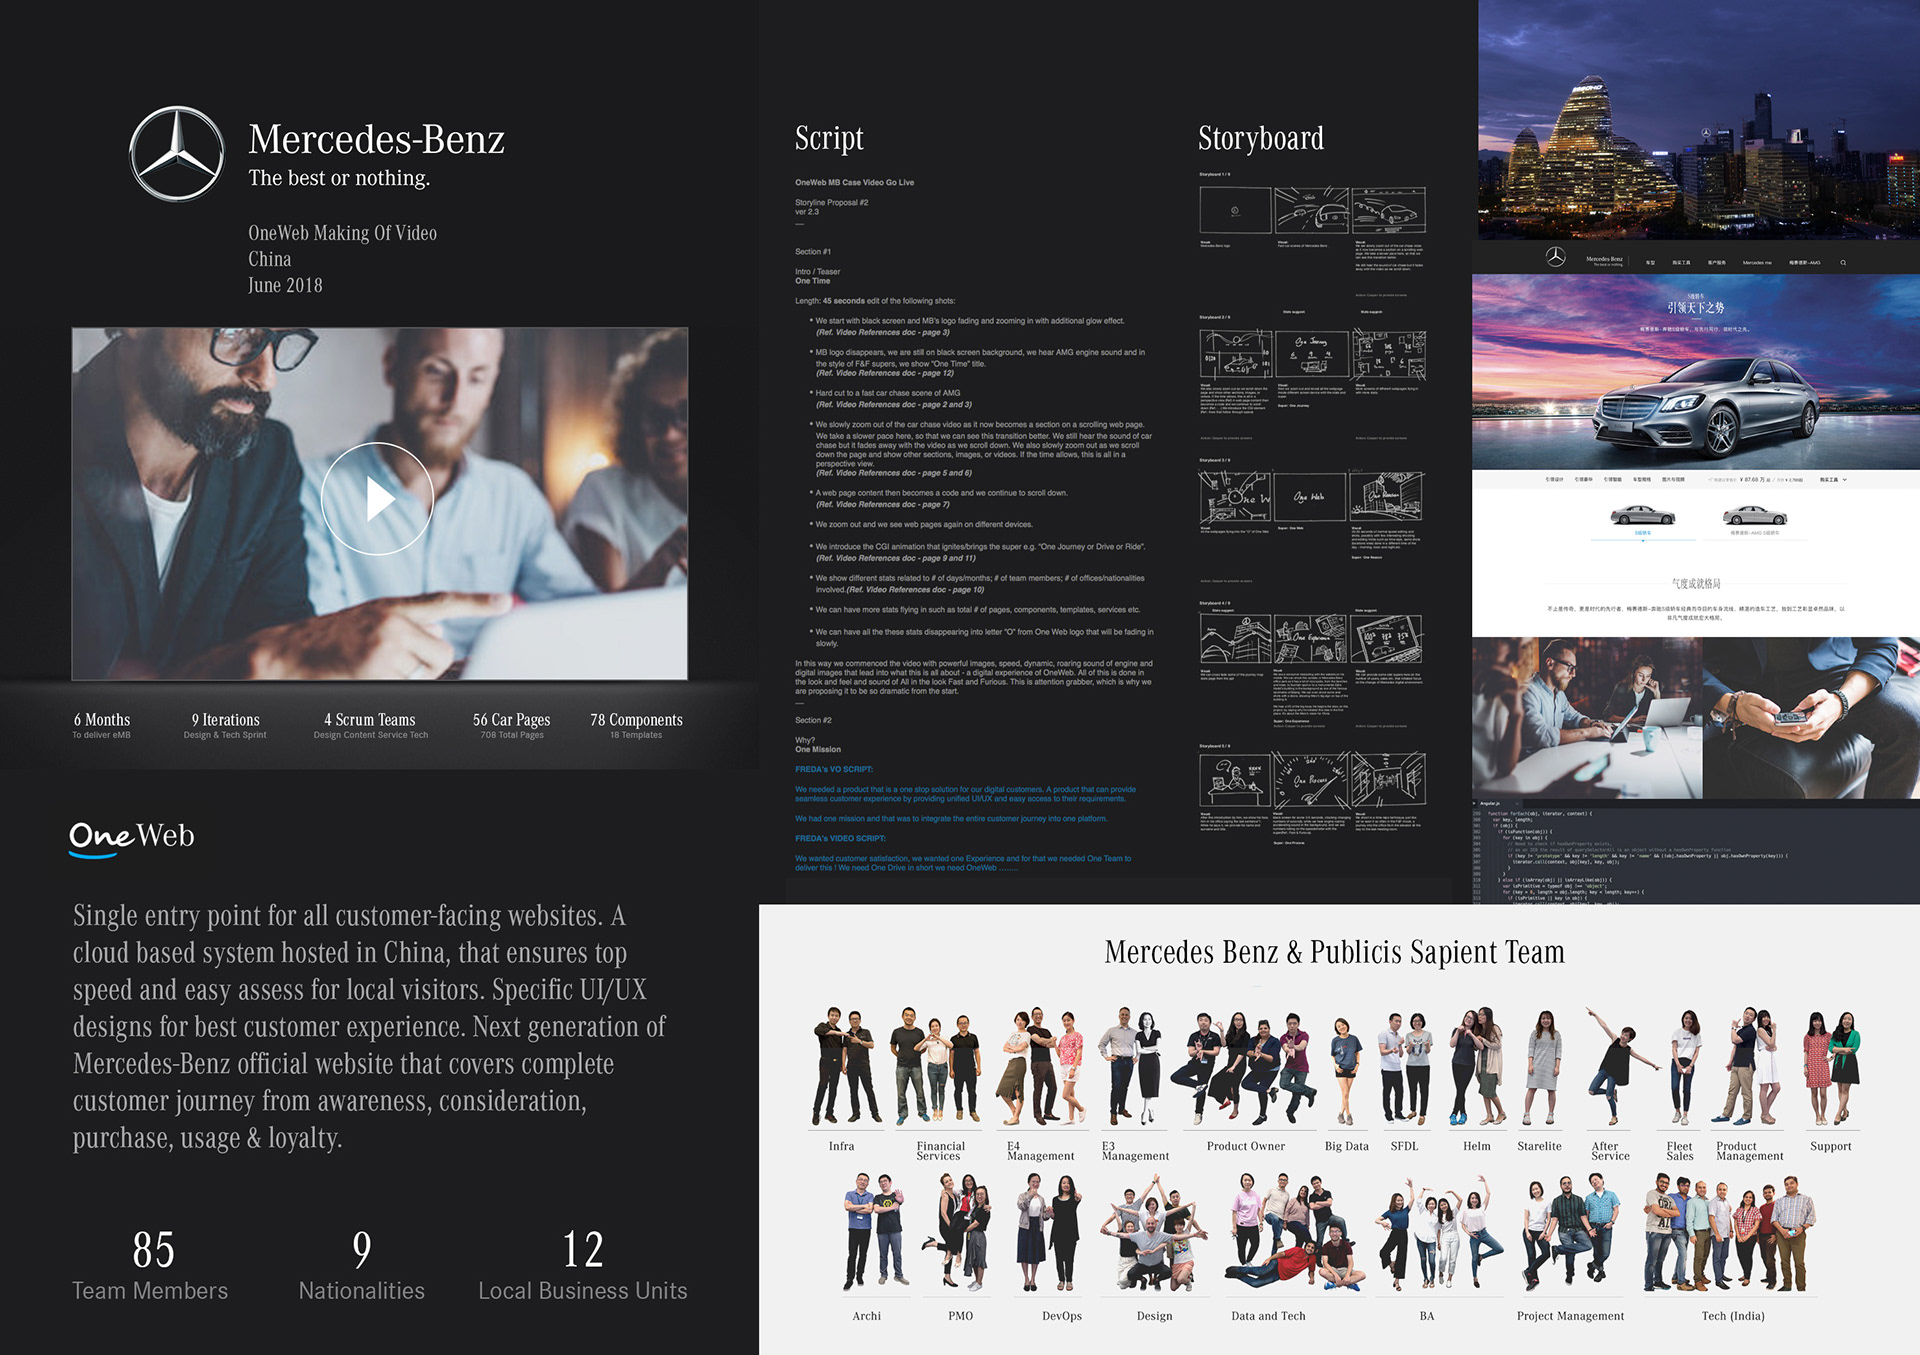Screen dimensions: 1920x1355
Task: Expand the 购买工具 dropdown chevron
Action: [x=1845, y=480]
